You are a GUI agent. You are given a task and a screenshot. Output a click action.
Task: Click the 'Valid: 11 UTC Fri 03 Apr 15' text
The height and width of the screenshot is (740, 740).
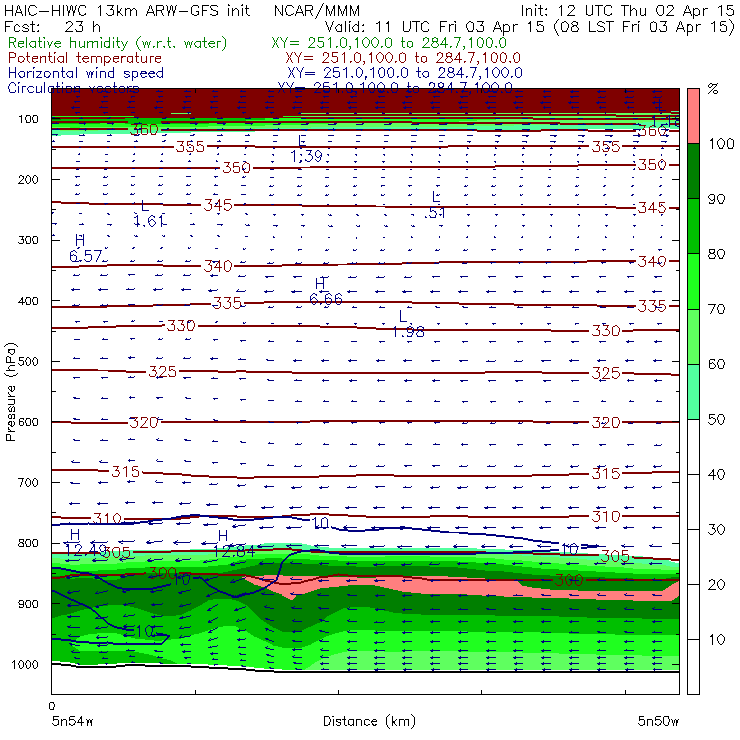point(434,27)
